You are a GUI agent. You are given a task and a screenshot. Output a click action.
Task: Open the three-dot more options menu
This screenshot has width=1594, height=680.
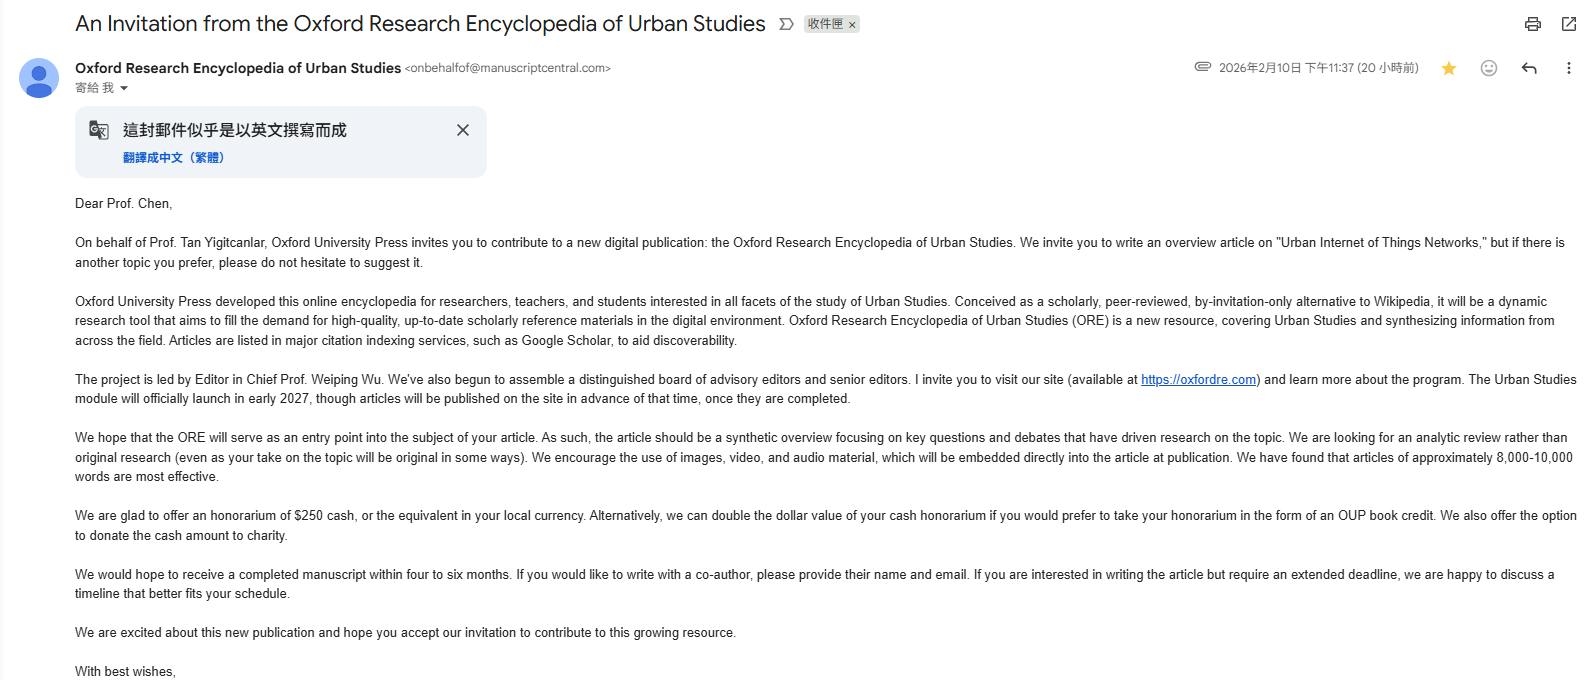pos(1568,68)
